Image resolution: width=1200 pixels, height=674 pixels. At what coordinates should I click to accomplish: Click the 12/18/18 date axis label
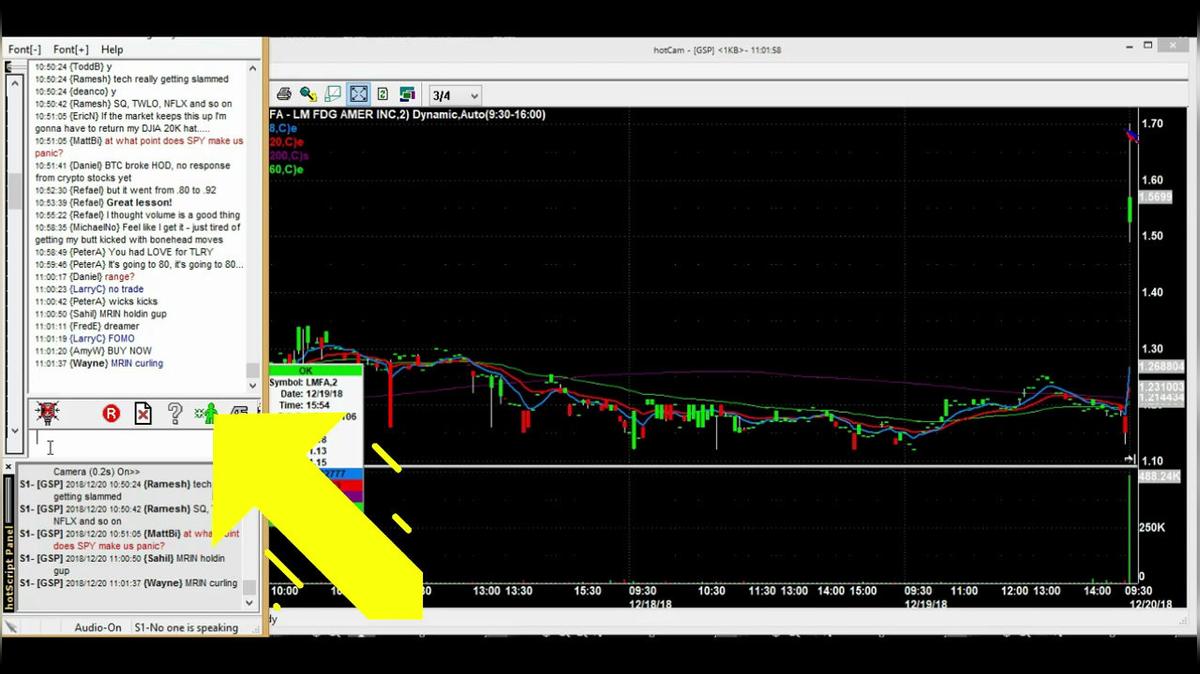click(650, 603)
